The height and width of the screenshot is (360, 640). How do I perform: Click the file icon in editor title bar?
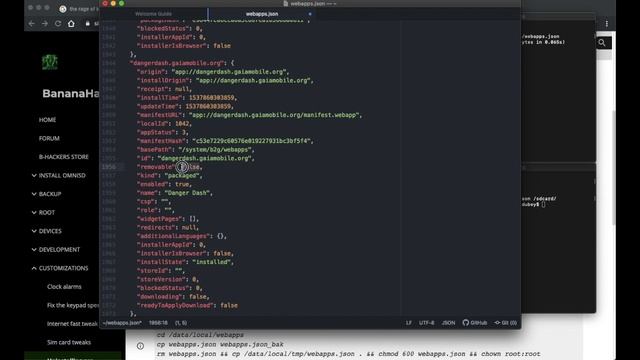pos(286,4)
